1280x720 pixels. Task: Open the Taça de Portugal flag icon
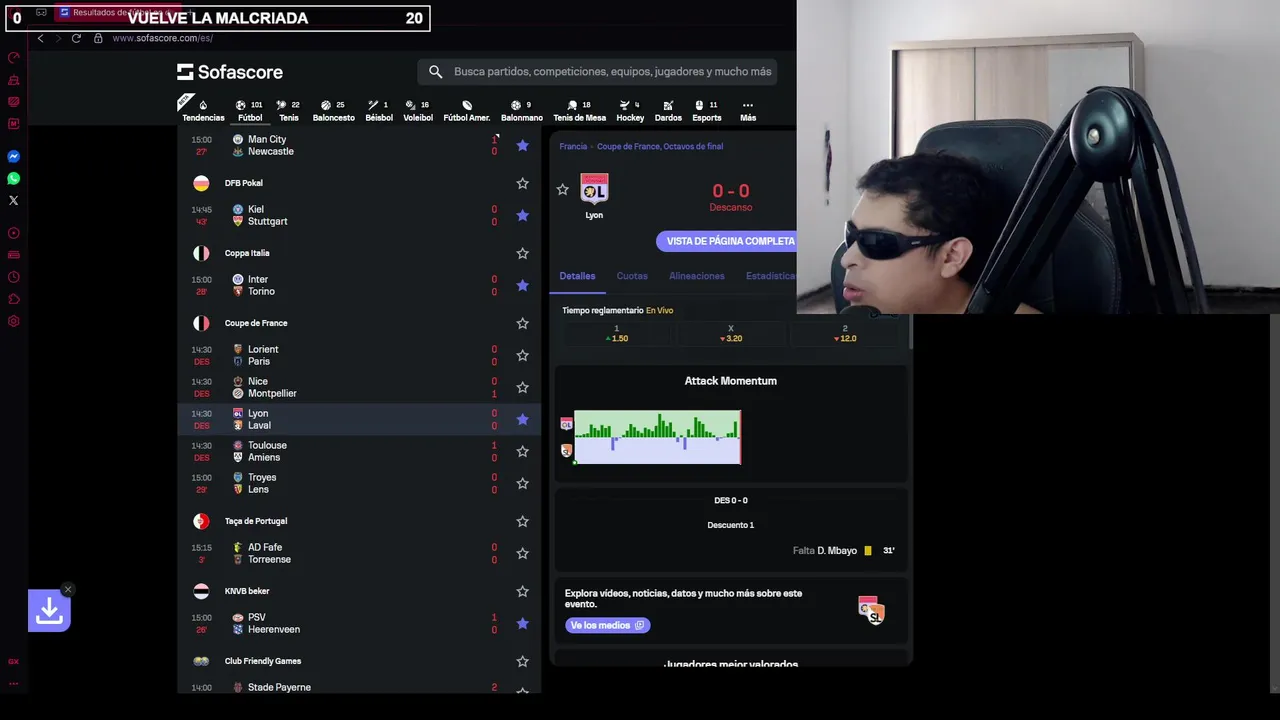[x=201, y=521]
